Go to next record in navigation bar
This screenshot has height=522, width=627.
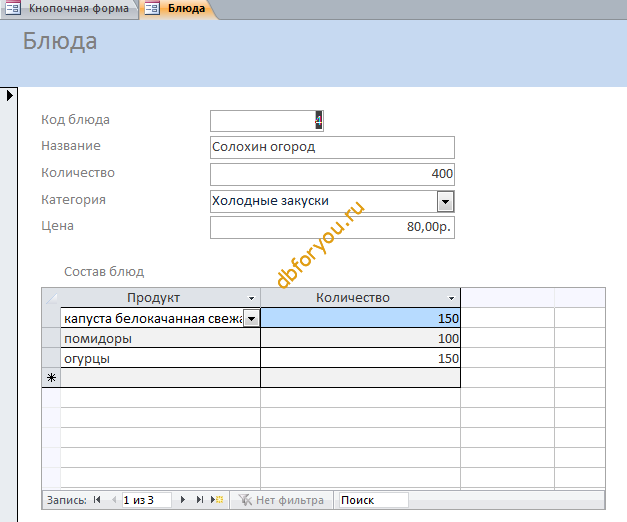pos(183,500)
